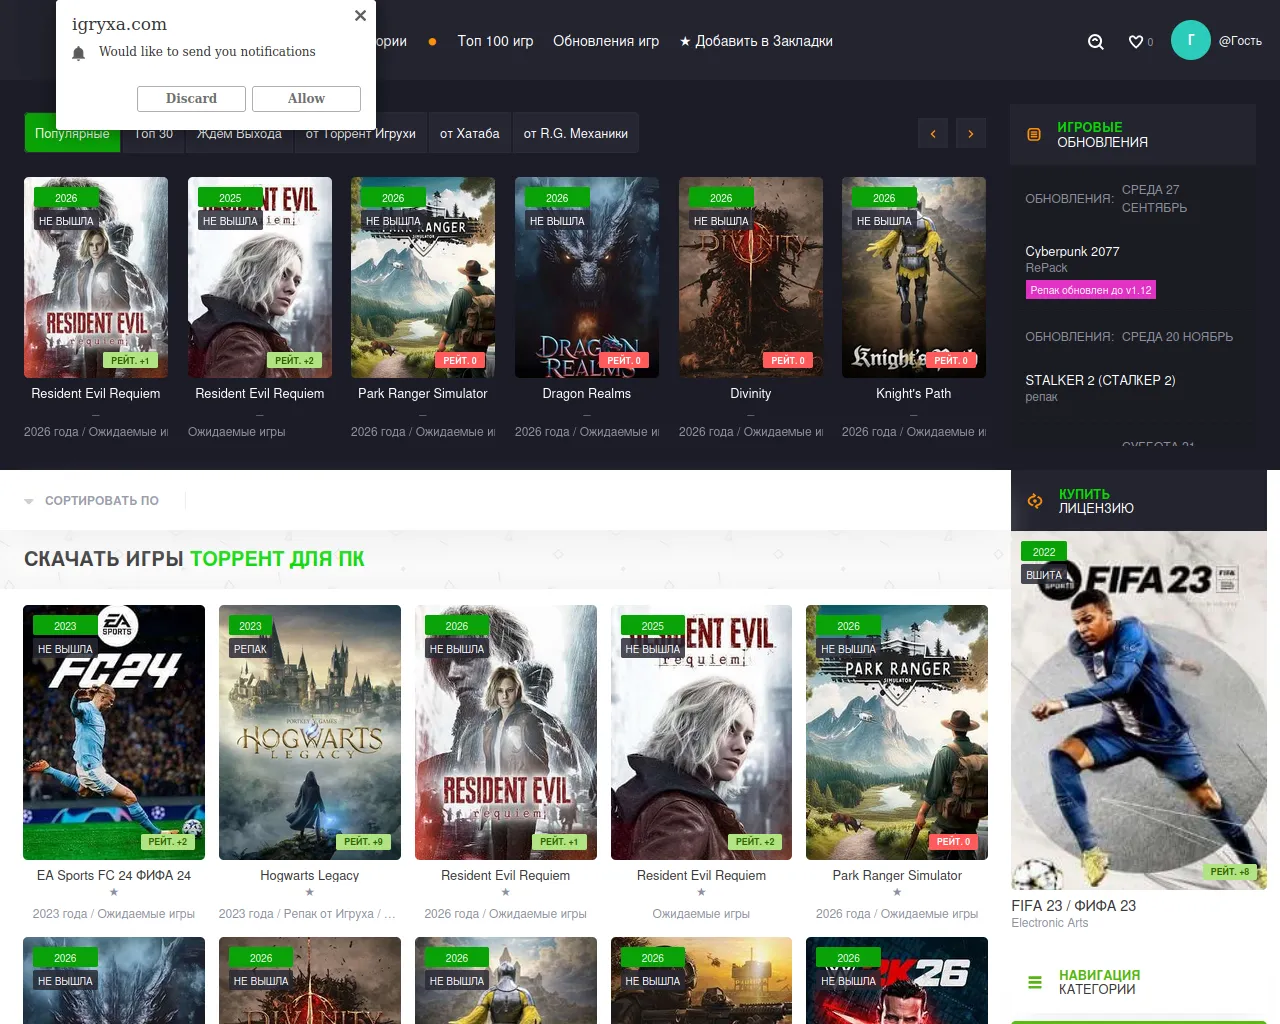Screen dimensions: 1280x1024
Task: Click the ВШИТА label on FIFA 23
Action: [x=1044, y=575]
